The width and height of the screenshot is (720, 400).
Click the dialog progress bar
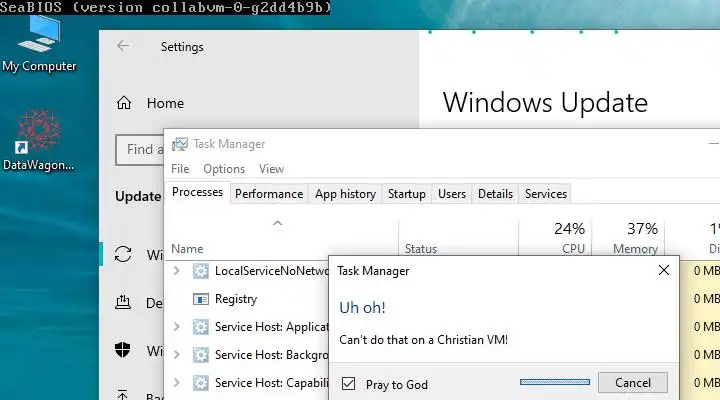(x=554, y=382)
